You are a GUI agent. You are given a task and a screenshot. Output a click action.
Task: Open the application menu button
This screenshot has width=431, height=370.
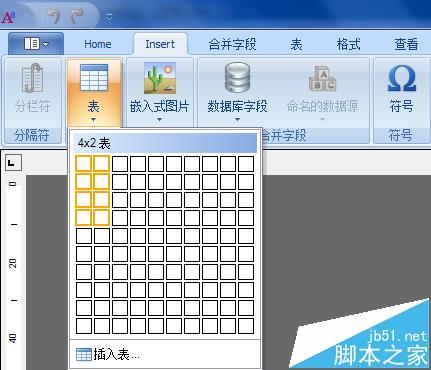(x=36, y=43)
